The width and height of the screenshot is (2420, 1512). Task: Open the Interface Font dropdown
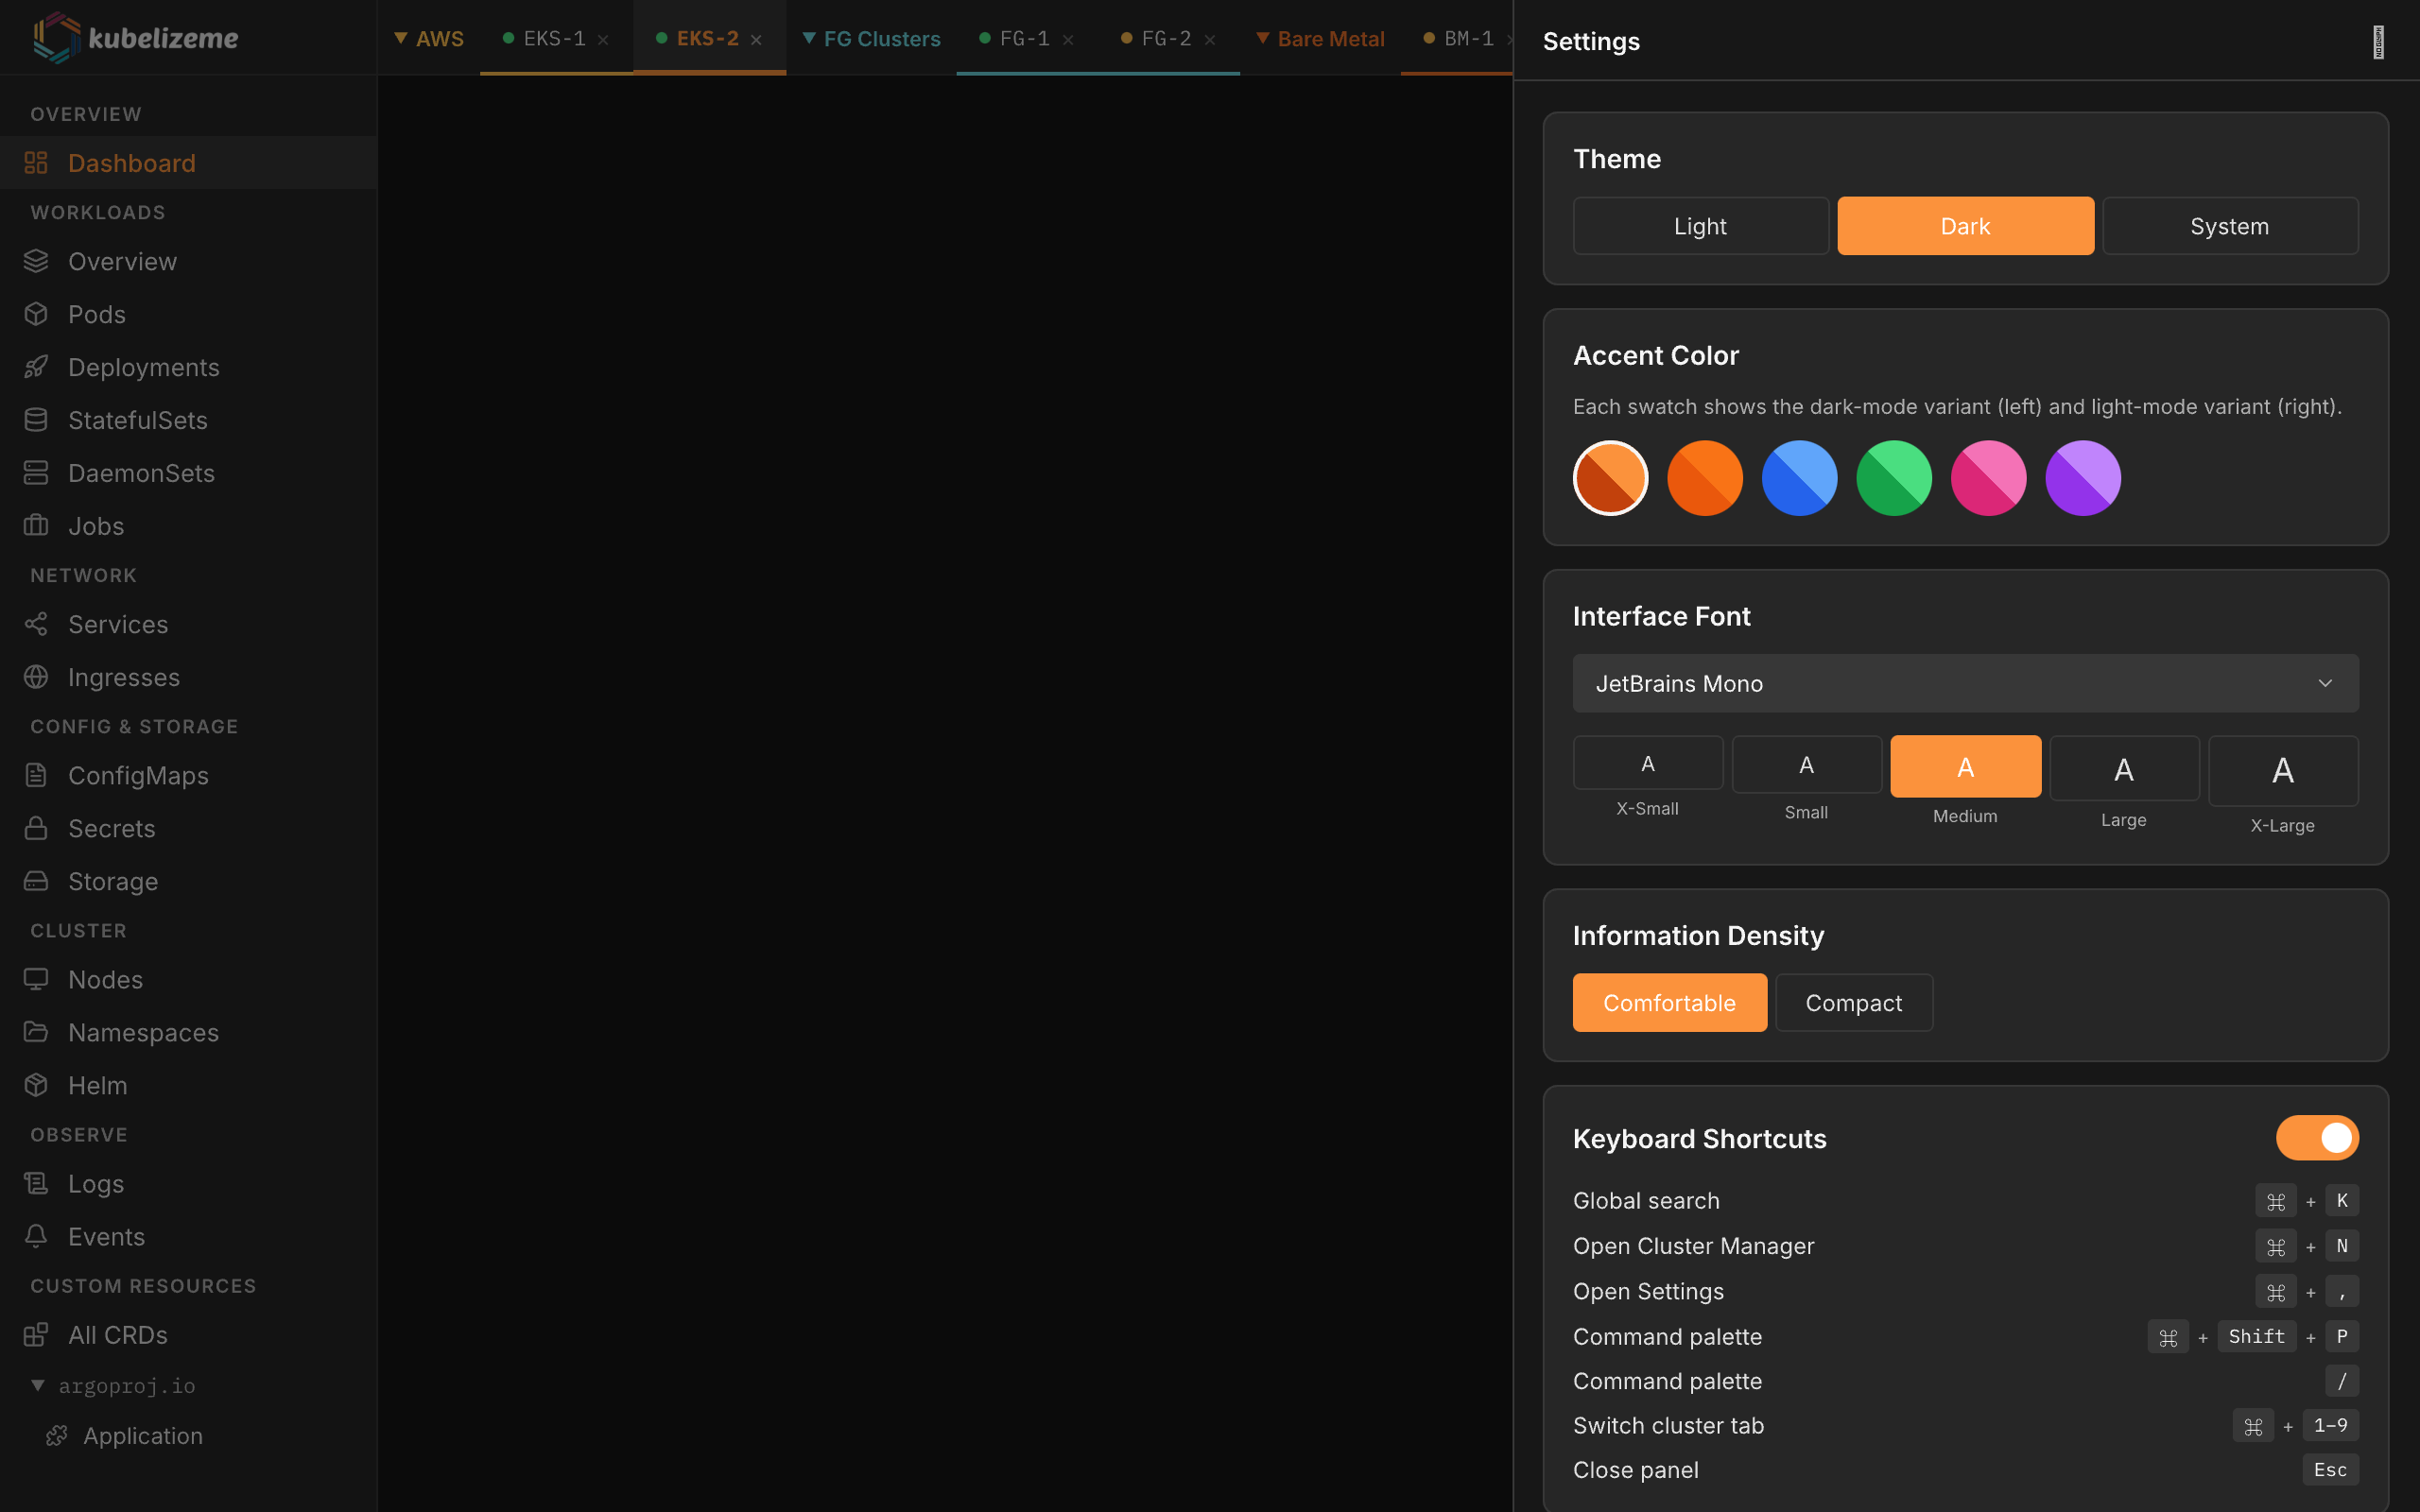click(1964, 683)
